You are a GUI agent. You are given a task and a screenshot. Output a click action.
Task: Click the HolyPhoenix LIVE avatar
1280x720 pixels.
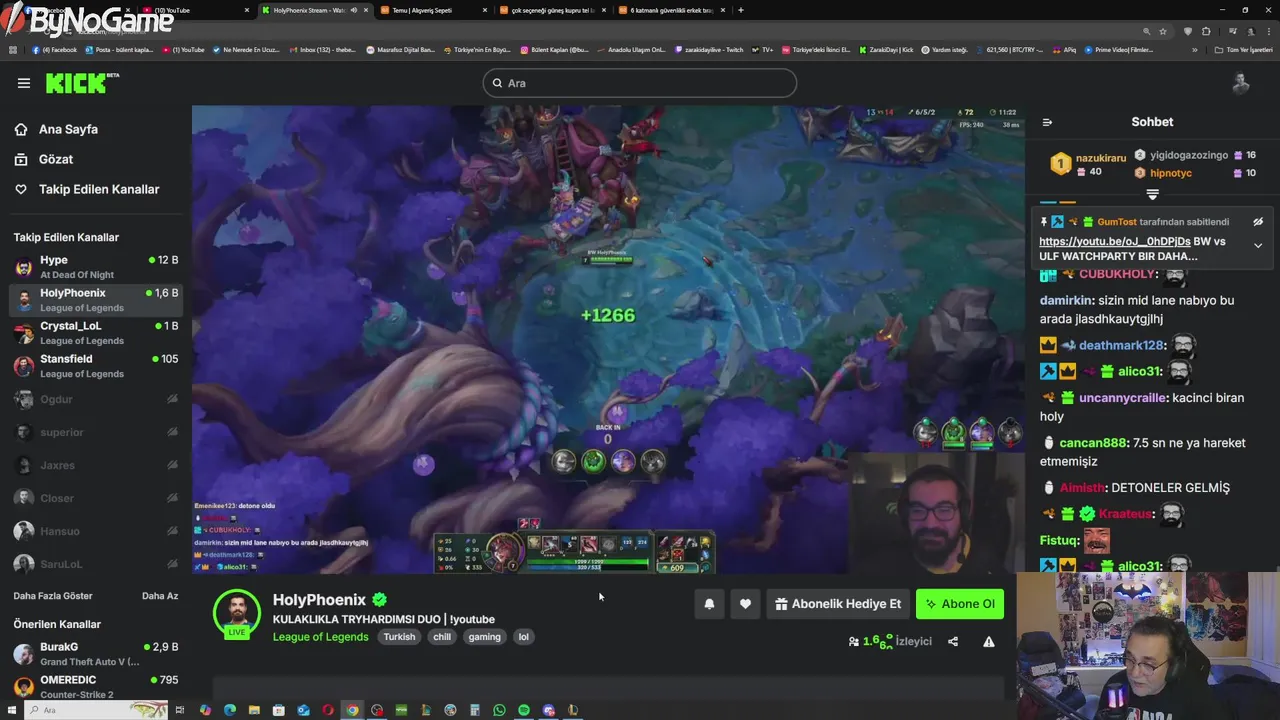pos(237,613)
